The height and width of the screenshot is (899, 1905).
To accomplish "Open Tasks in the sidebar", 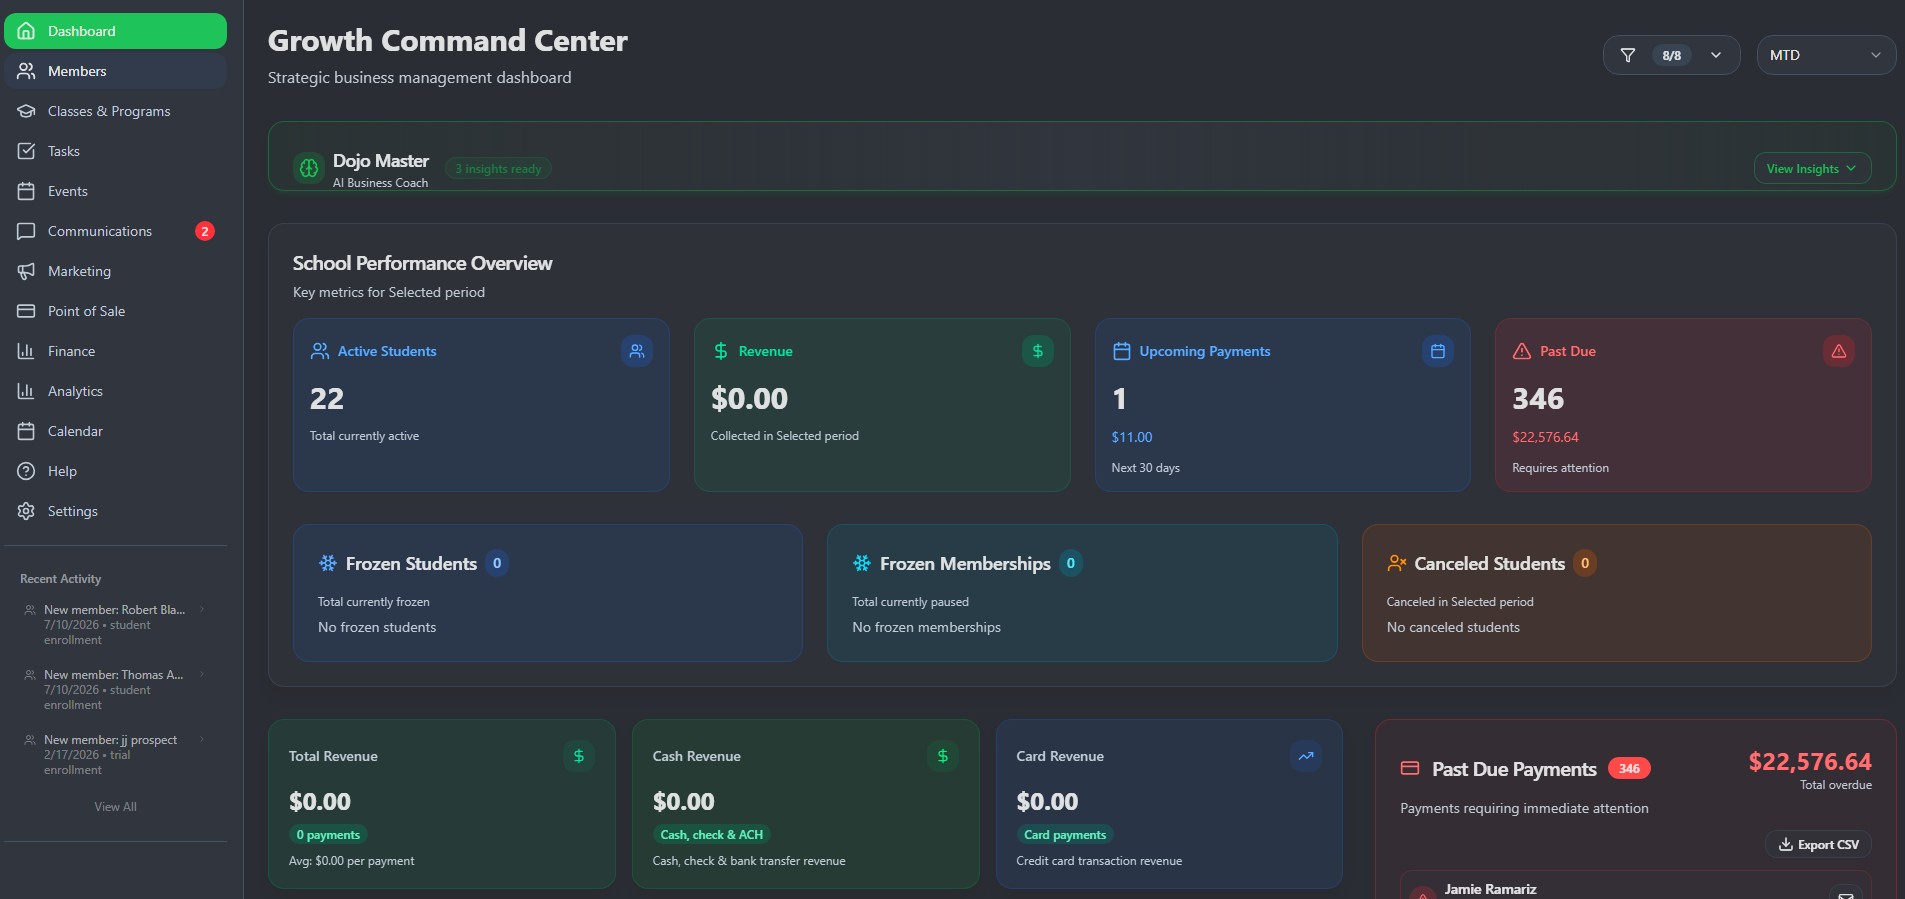I will tap(115, 151).
